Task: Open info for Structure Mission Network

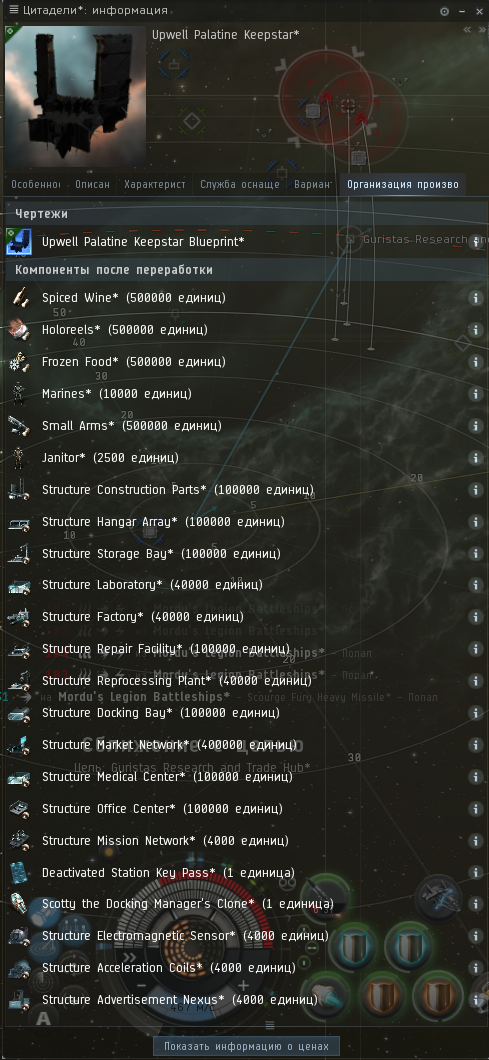Action: 475,841
